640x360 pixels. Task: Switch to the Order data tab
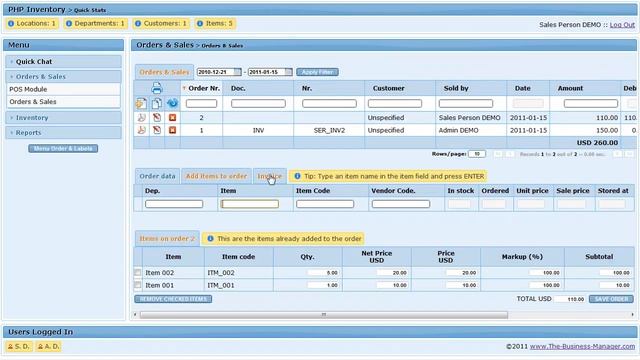click(x=157, y=176)
